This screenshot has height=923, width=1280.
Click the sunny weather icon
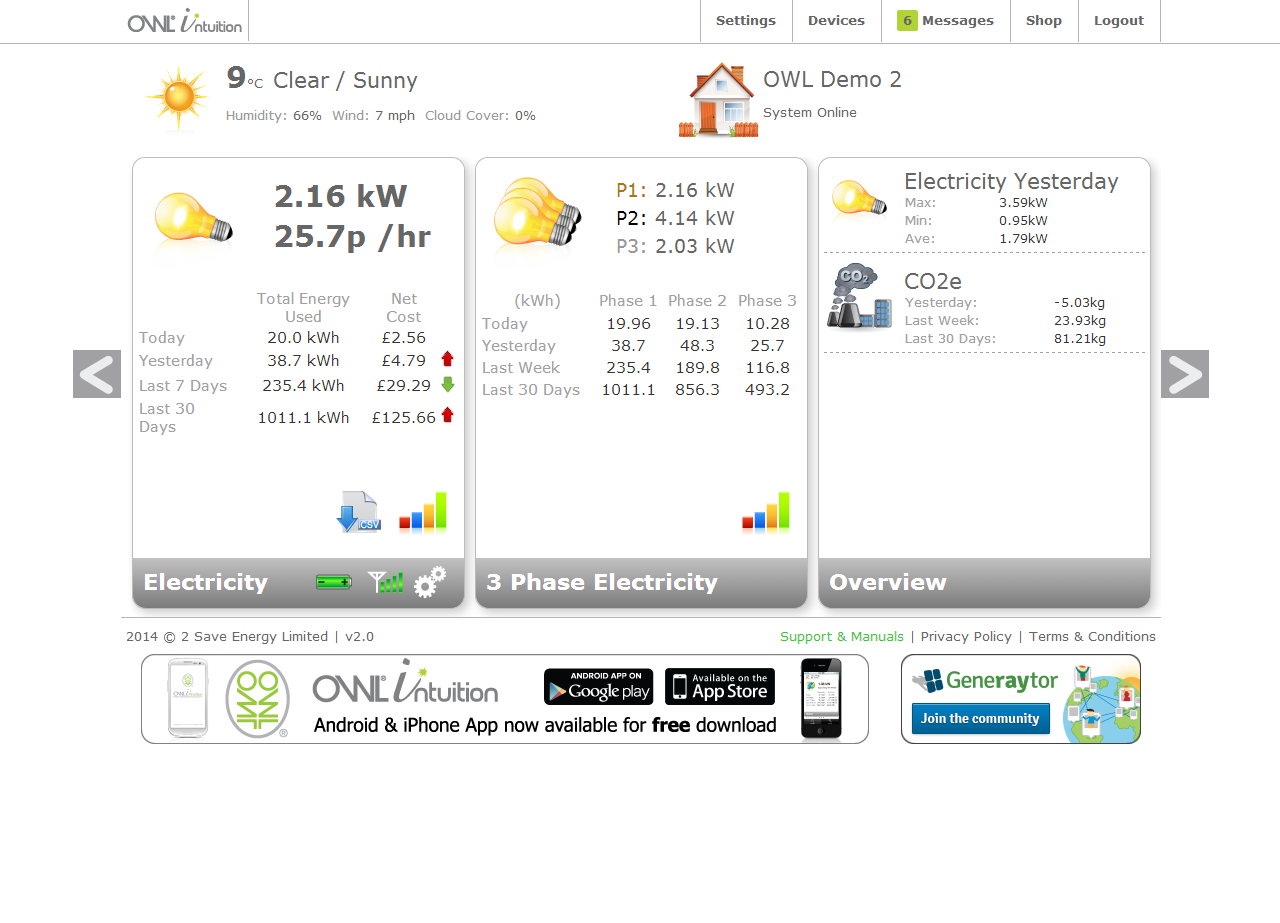click(177, 97)
